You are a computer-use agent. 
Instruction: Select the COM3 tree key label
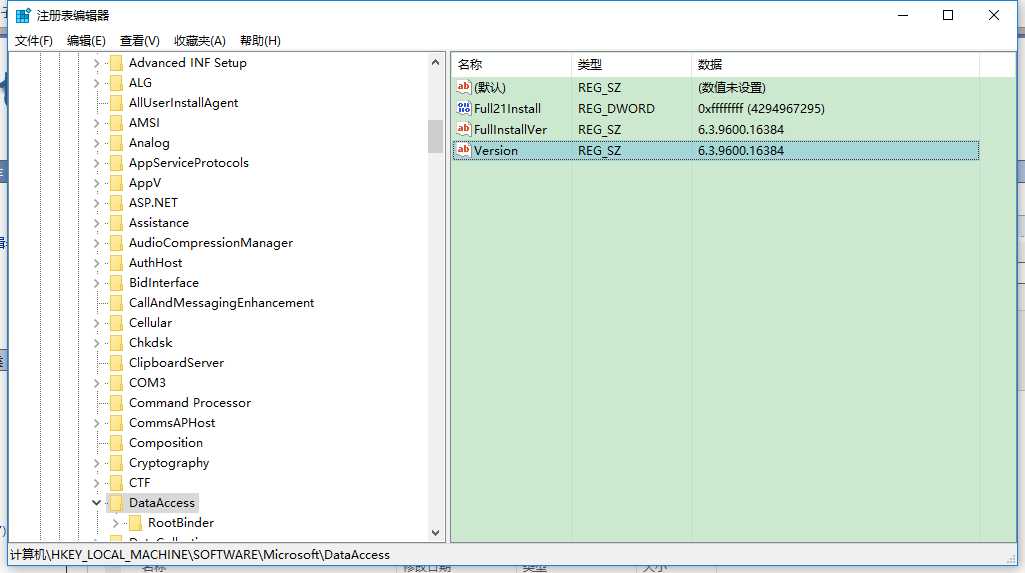point(147,382)
